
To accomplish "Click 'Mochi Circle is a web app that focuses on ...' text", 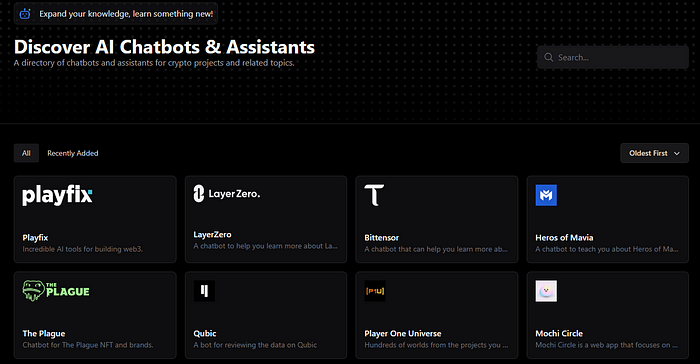I will tap(607, 345).
